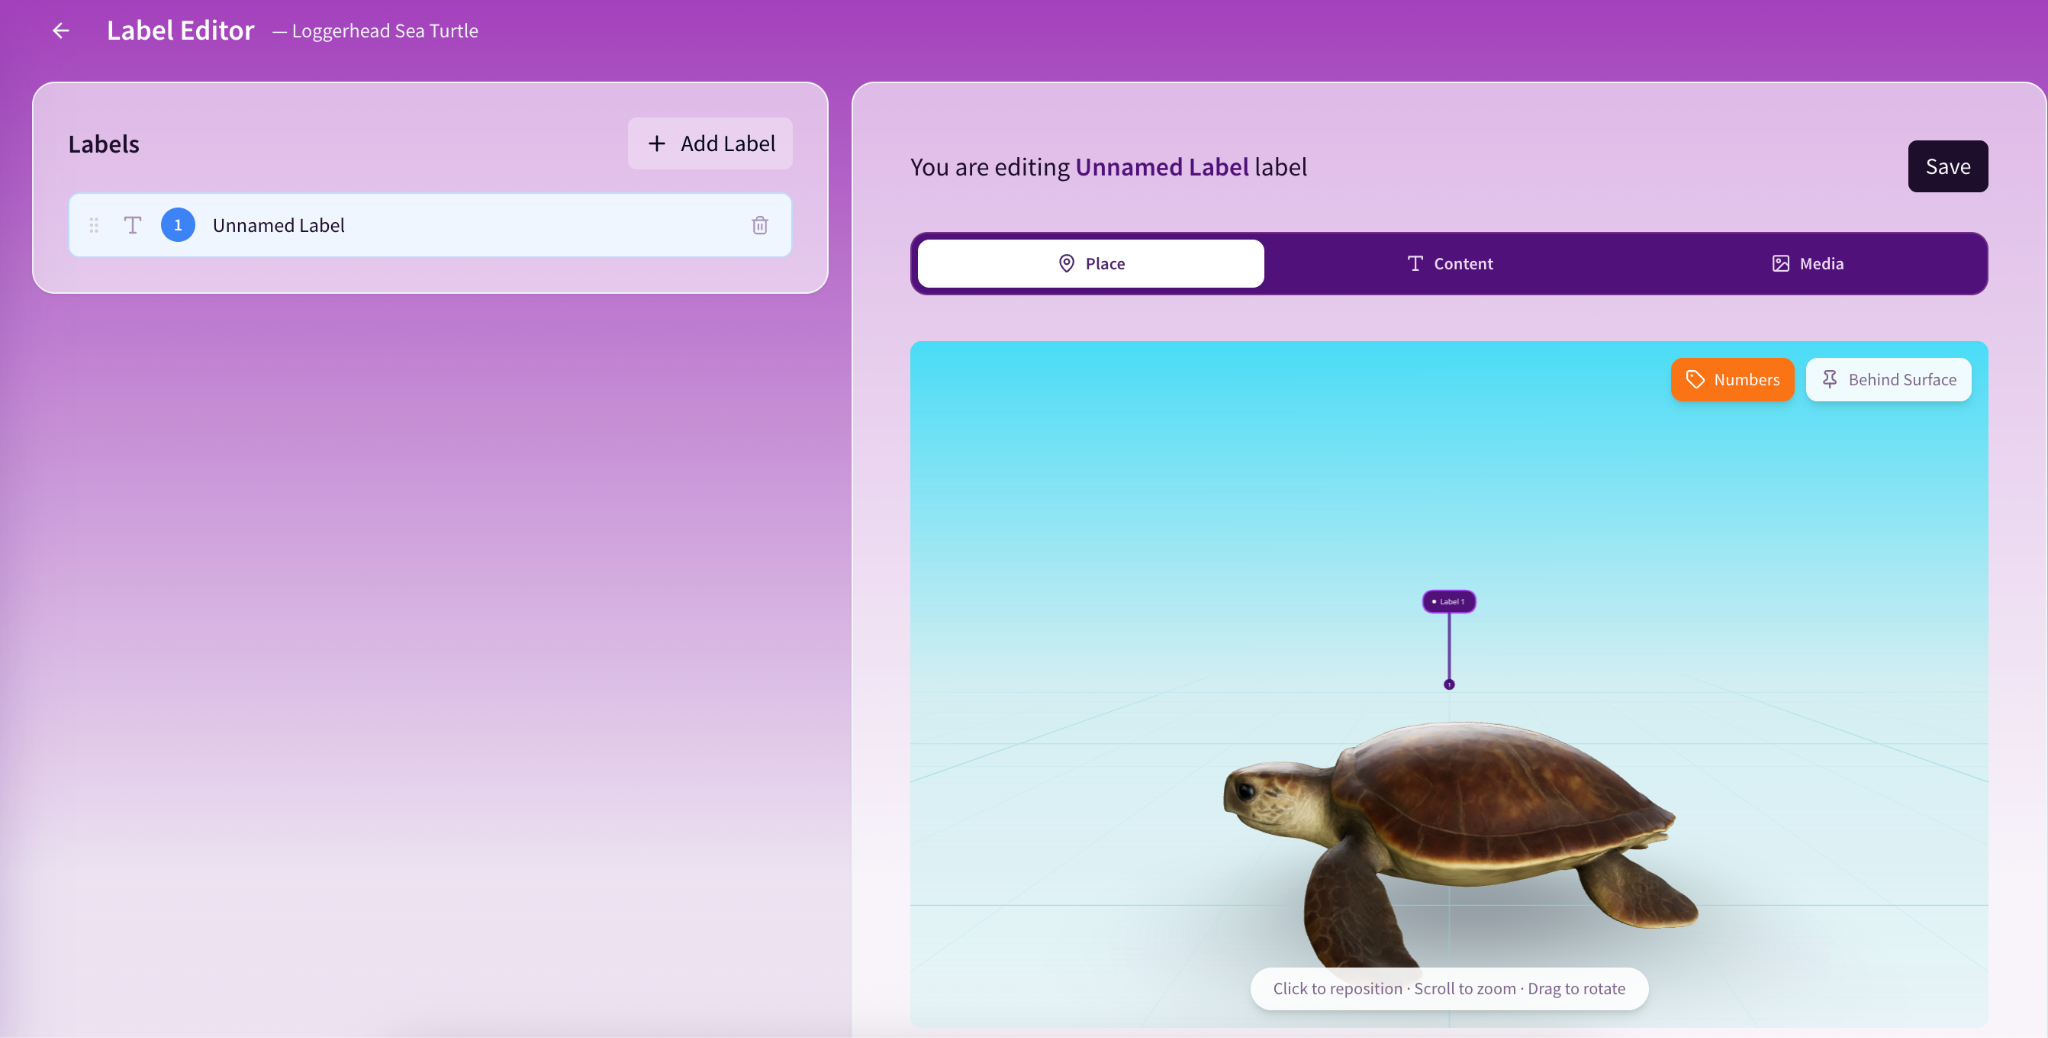This screenshot has width=2048, height=1038.
Task: Delete Unnamed Label with trash icon
Action: pyautogui.click(x=760, y=225)
